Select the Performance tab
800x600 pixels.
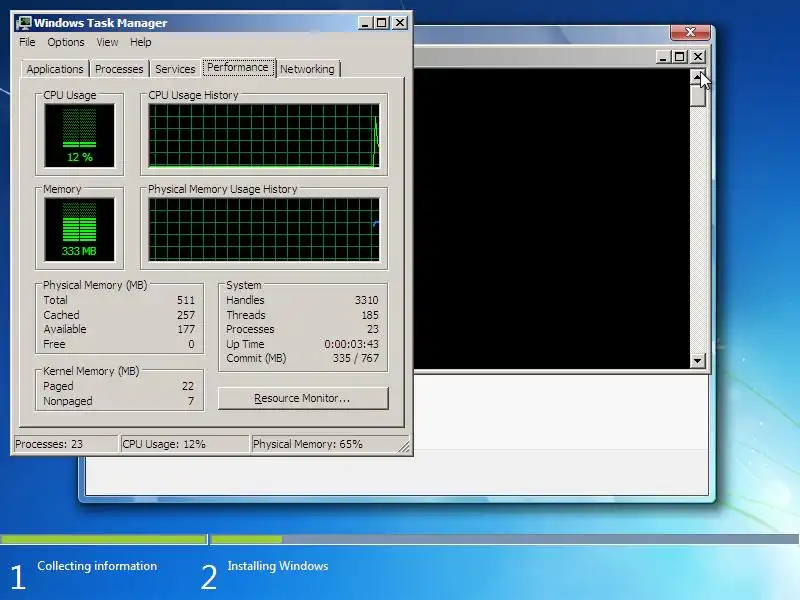(x=238, y=67)
